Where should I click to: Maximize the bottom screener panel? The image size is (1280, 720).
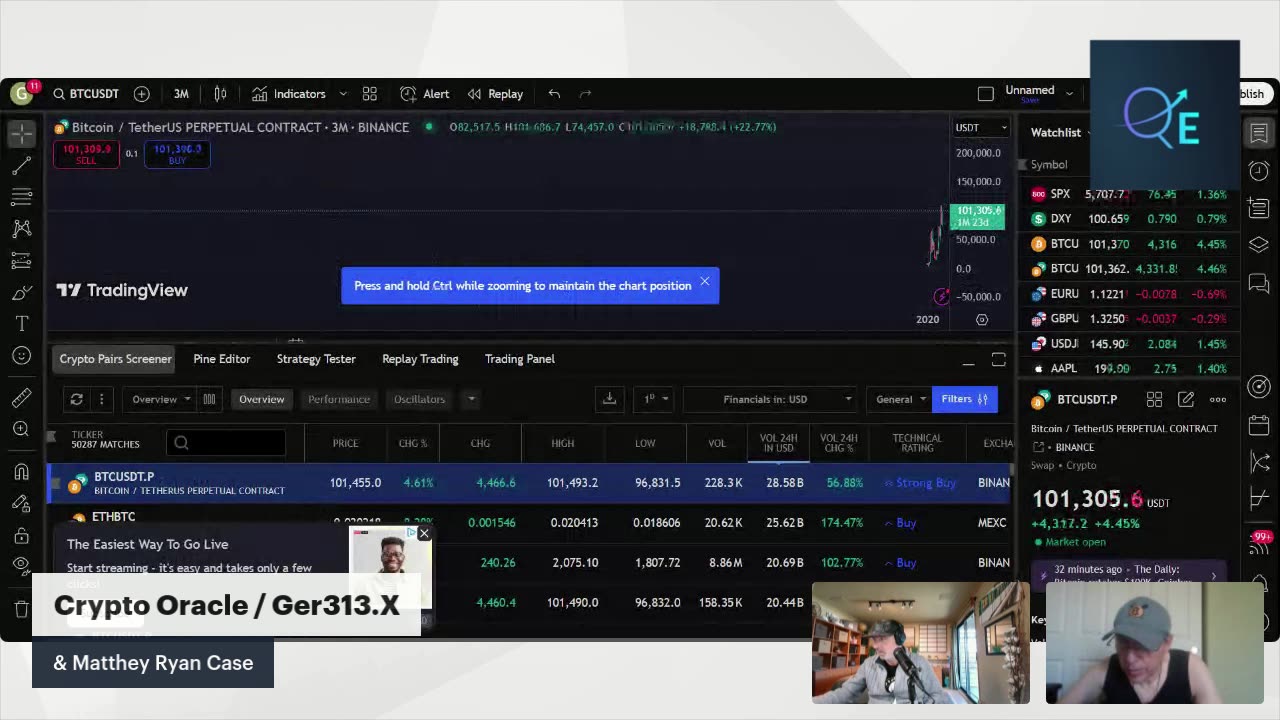click(998, 360)
